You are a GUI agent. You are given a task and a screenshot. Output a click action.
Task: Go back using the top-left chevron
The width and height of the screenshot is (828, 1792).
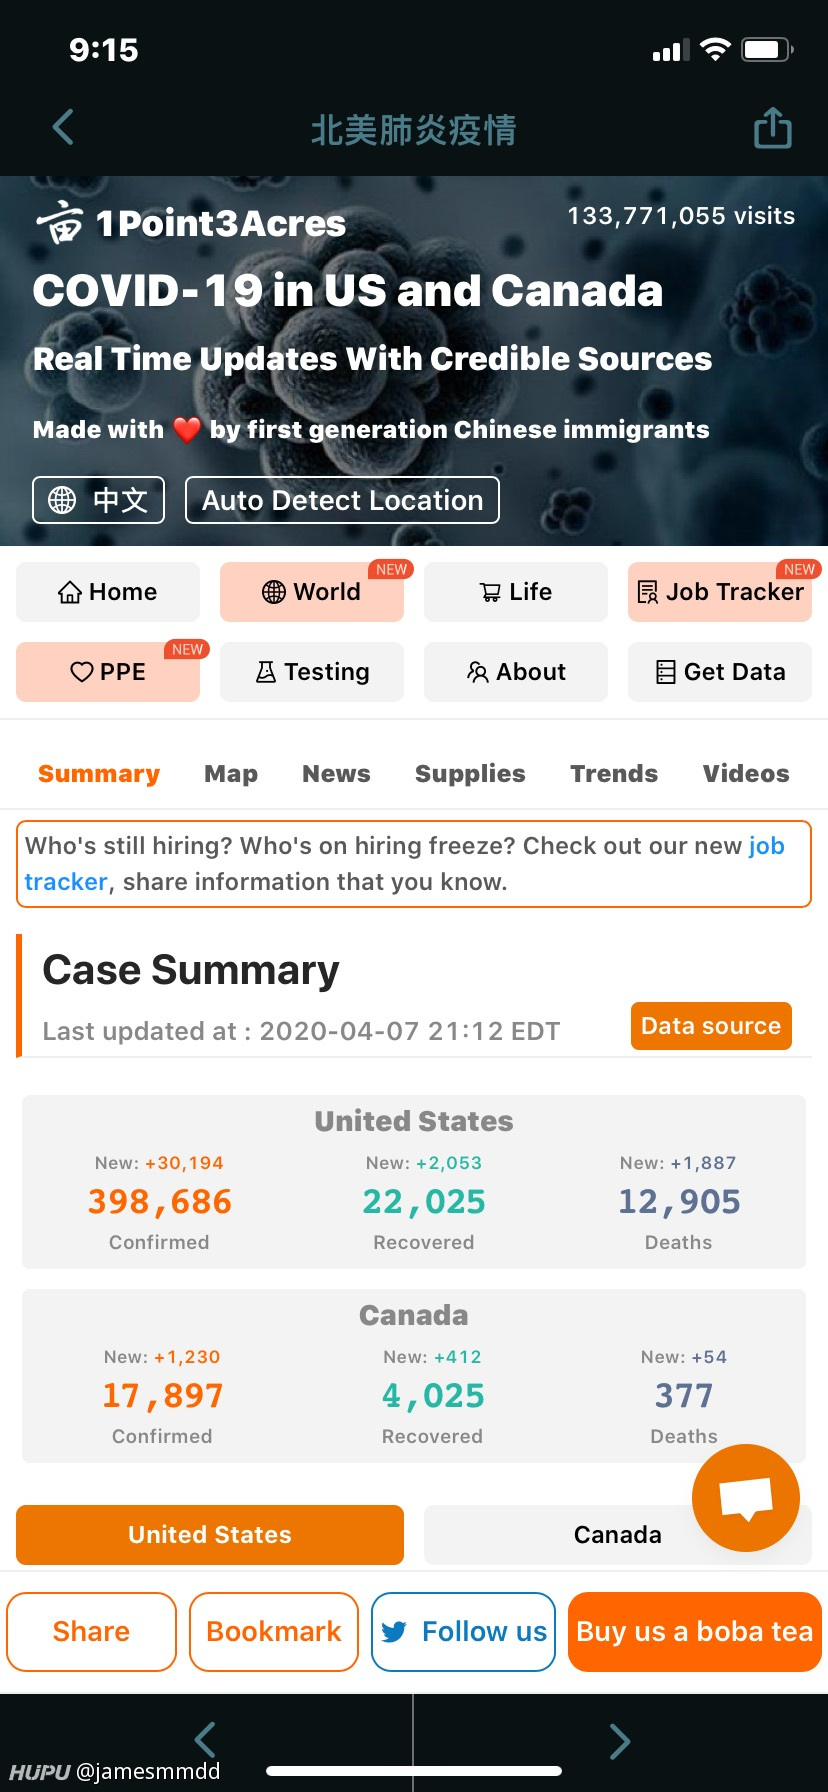(63, 127)
